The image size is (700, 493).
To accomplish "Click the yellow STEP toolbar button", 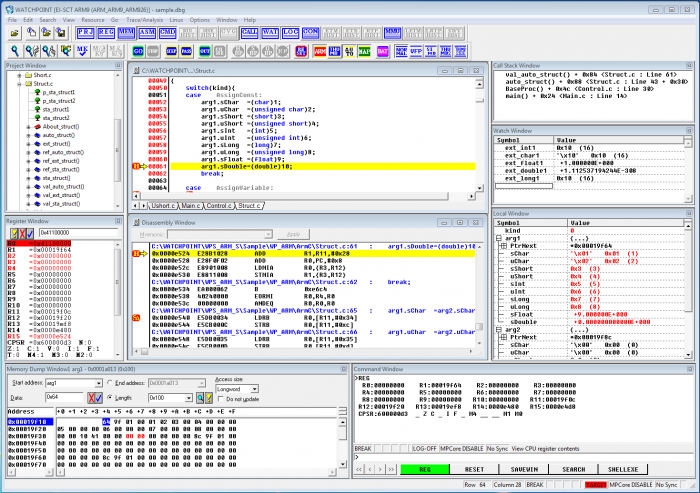I will pyautogui.click(x=171, y=51).
